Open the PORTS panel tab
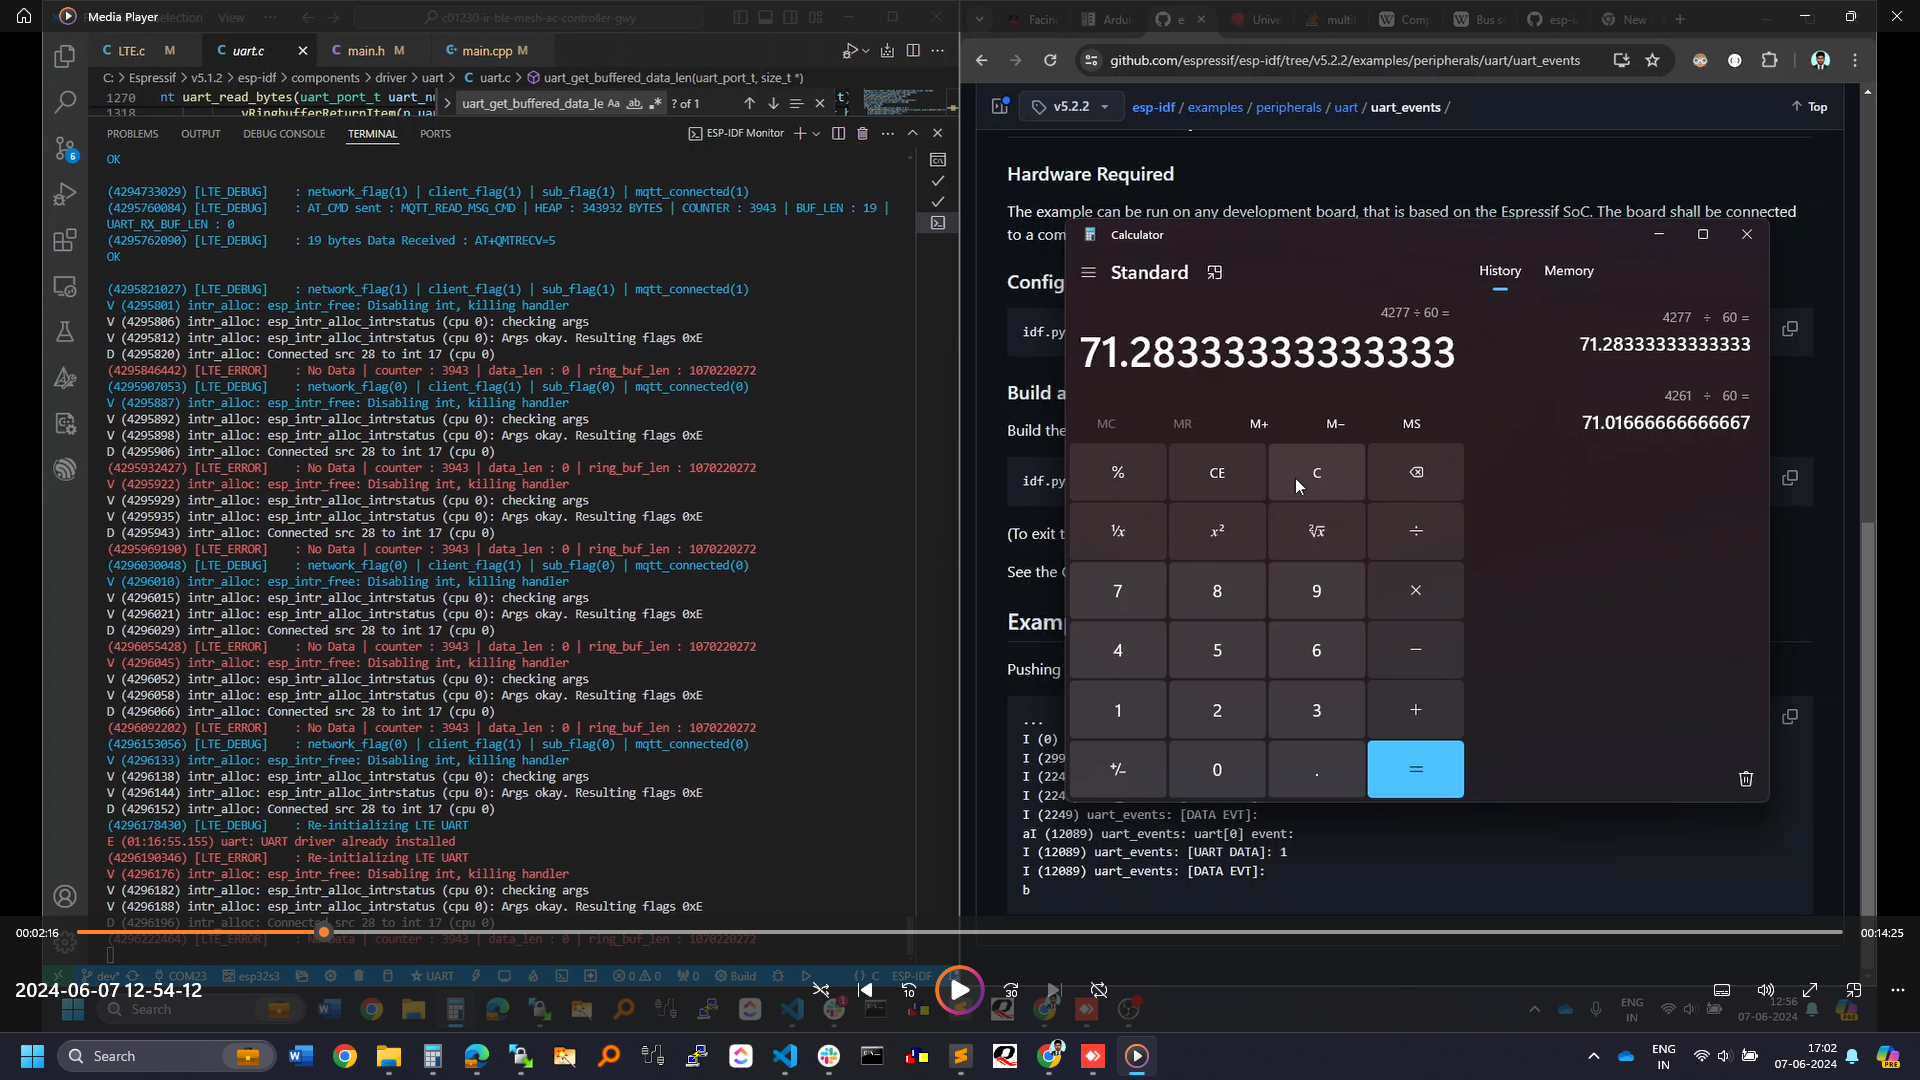 pyautogui.click(x=435, y=133)
